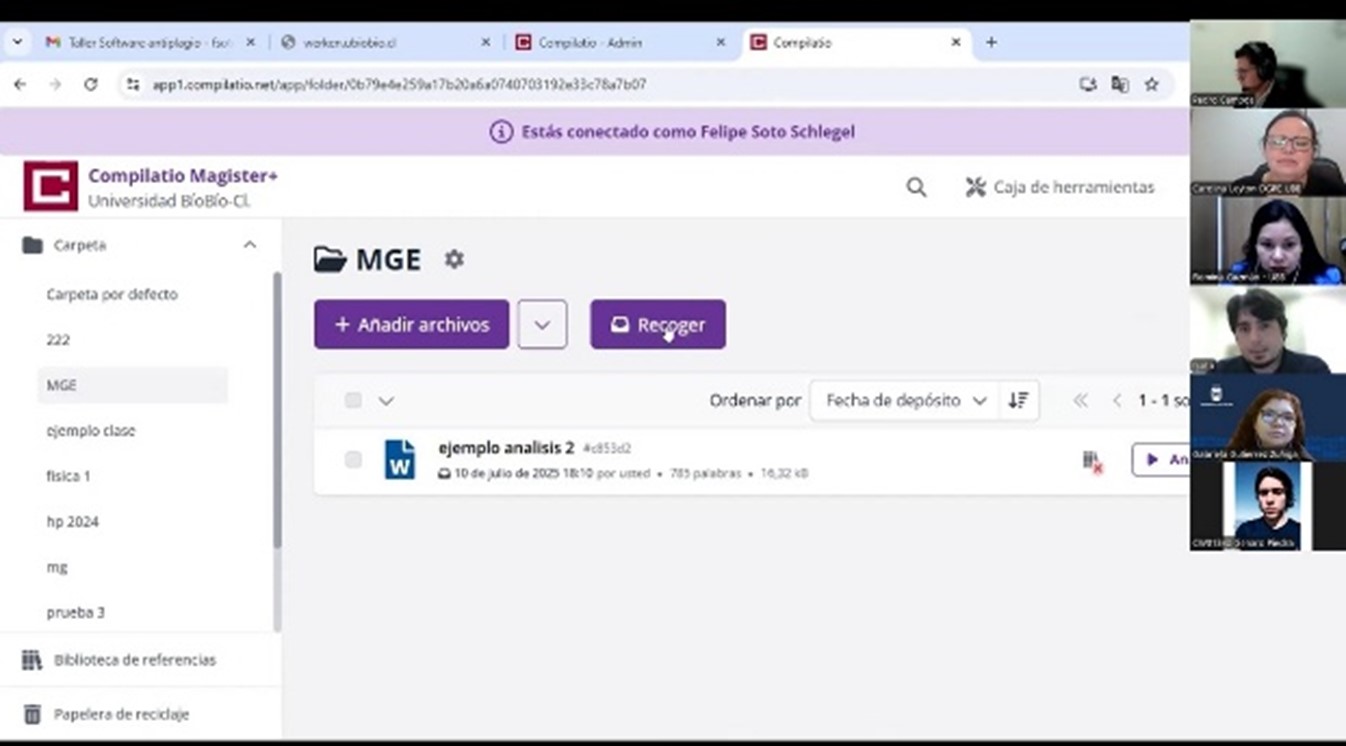
Task: Click the sidebar folder list scrollbar
Action: coord(277,410)
